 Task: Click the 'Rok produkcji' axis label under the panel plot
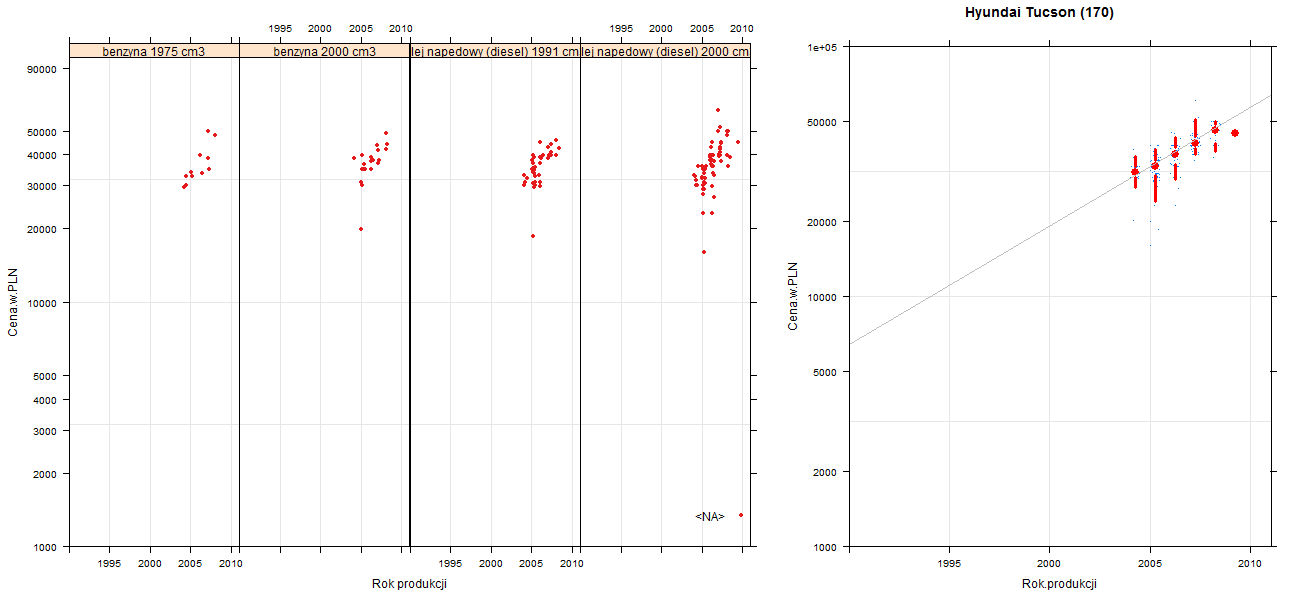[409, 584]
